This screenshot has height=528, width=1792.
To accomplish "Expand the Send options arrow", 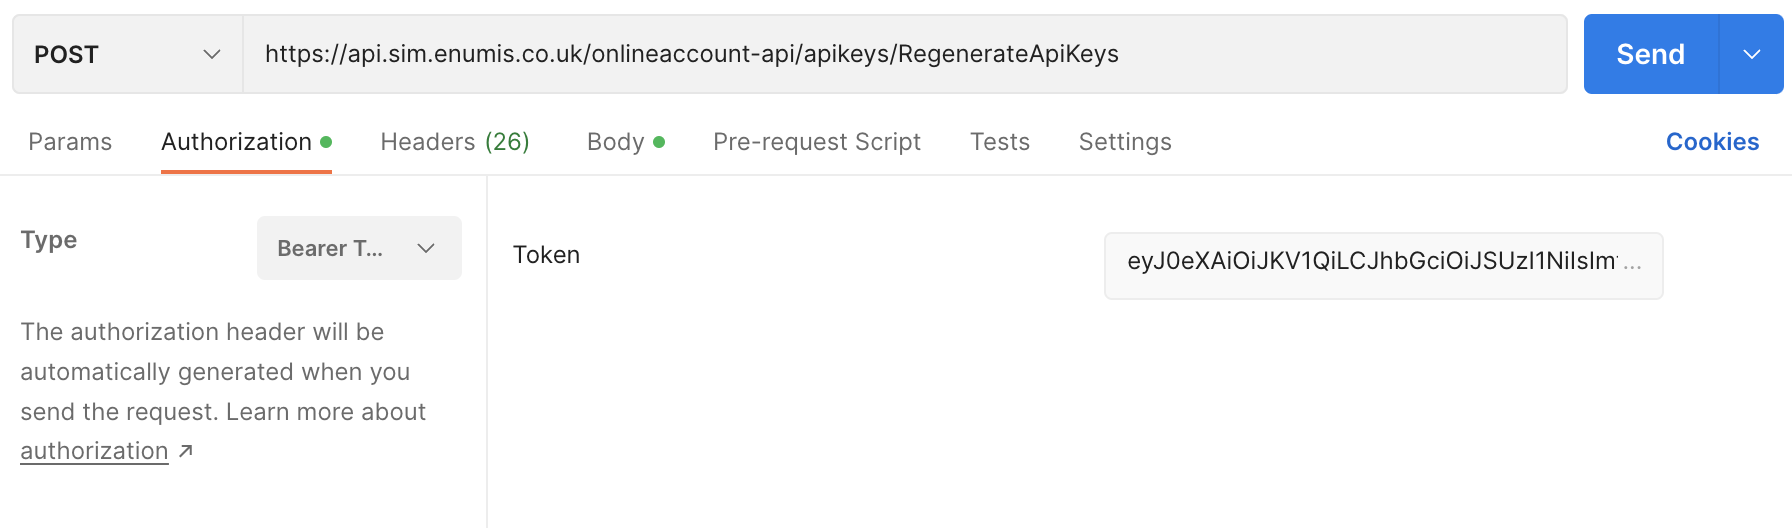I will (x=1751, y=54).
